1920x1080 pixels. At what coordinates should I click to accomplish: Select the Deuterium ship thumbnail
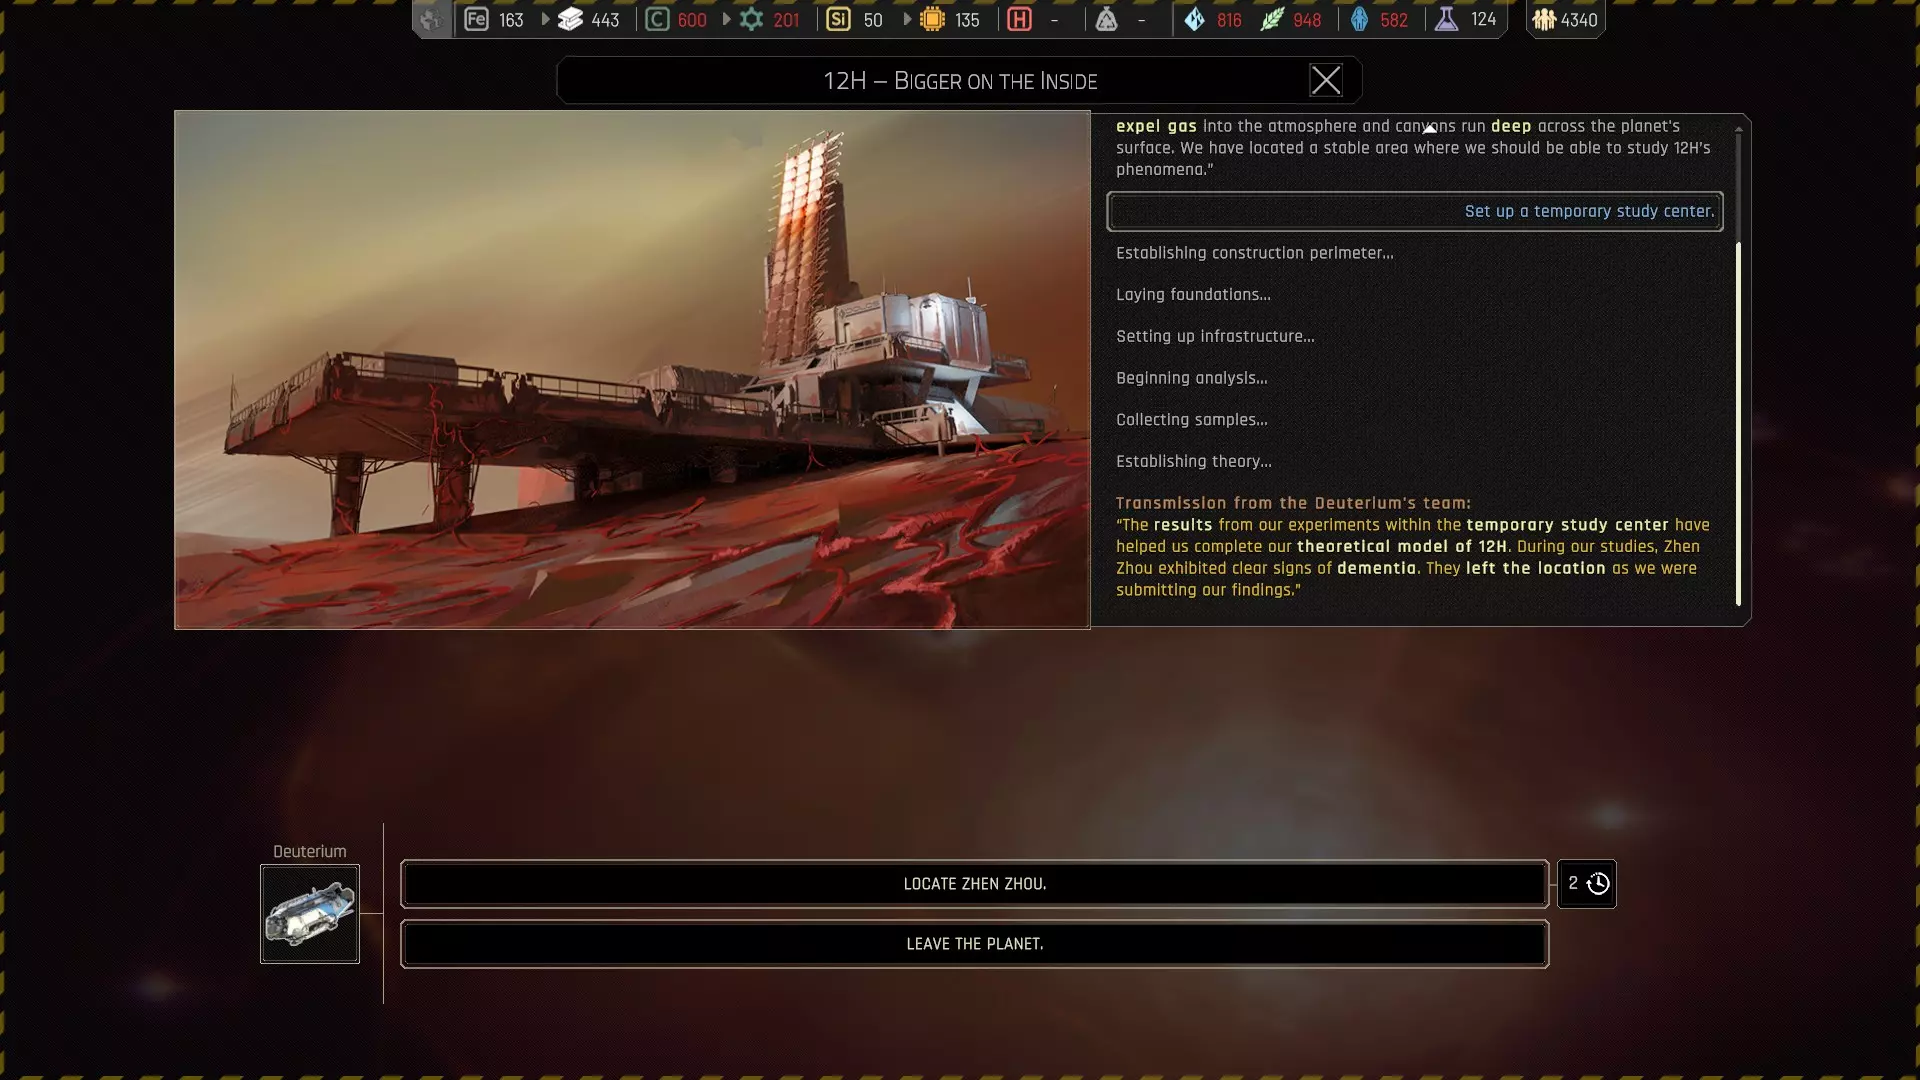point(310,914)
